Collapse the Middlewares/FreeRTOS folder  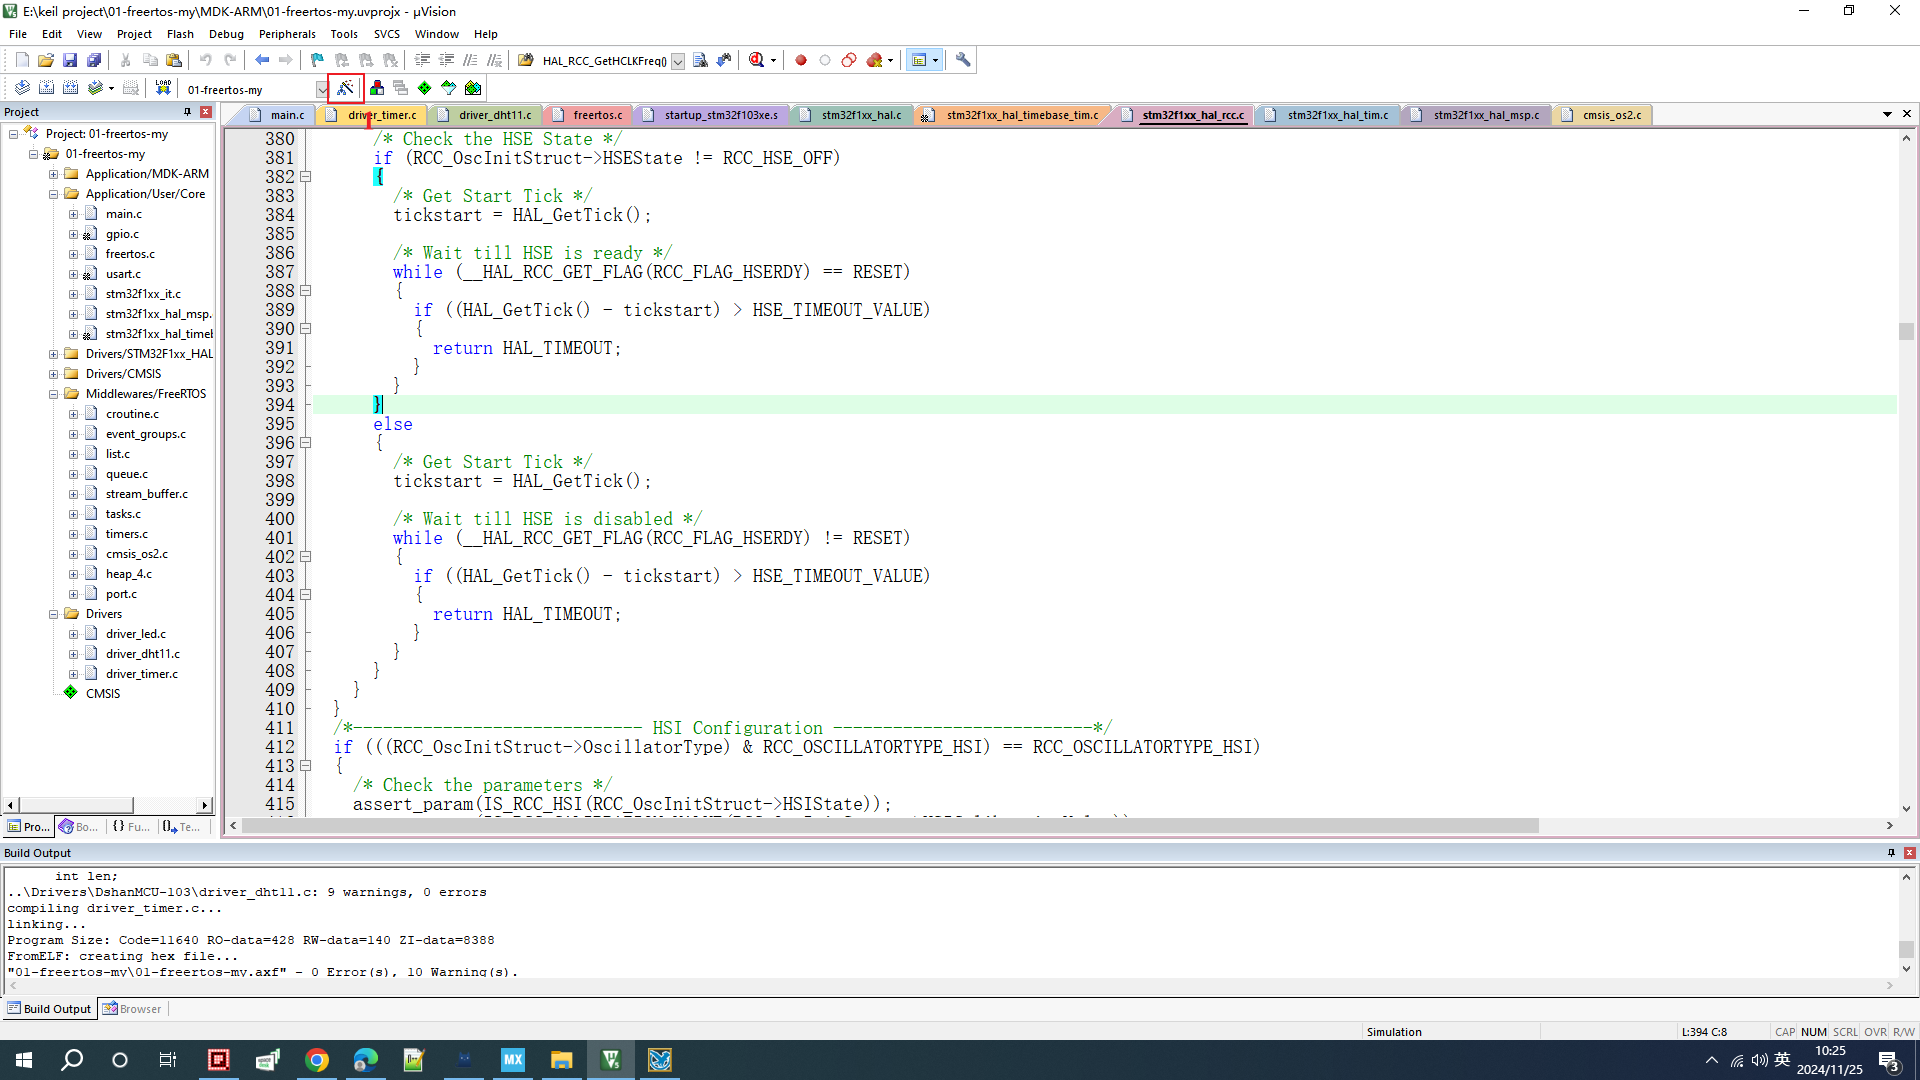(54, 394)
